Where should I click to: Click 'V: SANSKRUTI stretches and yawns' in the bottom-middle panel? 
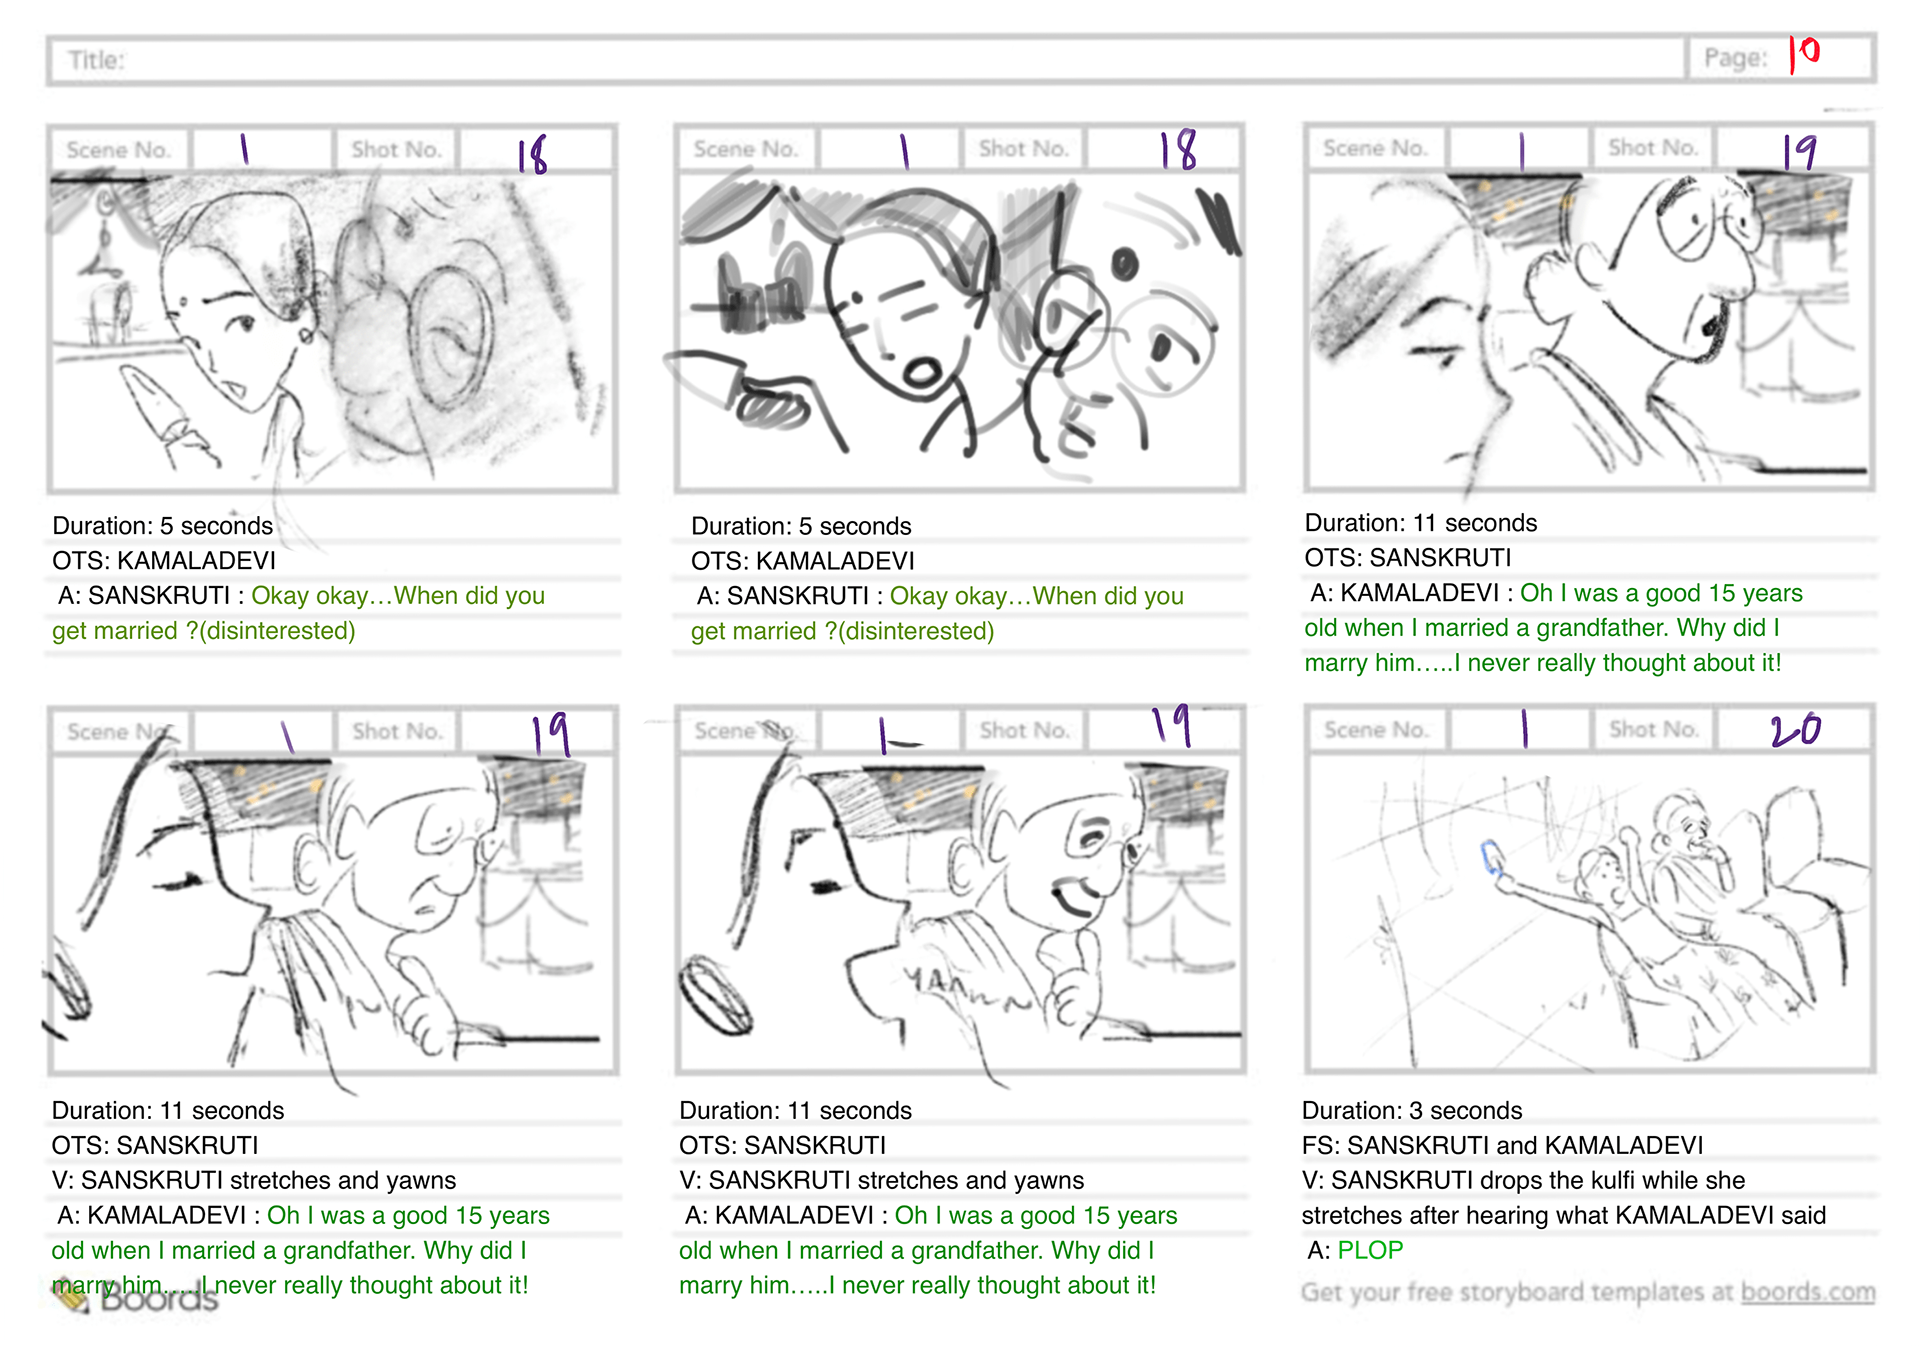click(881, 1180)
